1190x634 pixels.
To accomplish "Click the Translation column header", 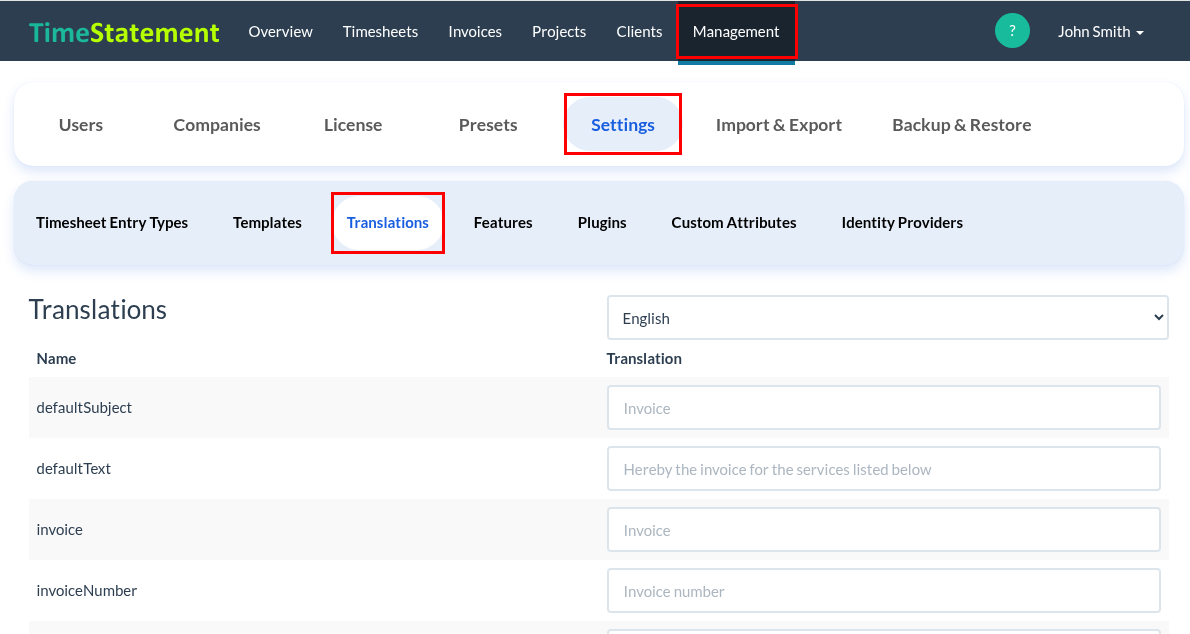I will click(x=644, y=358).
